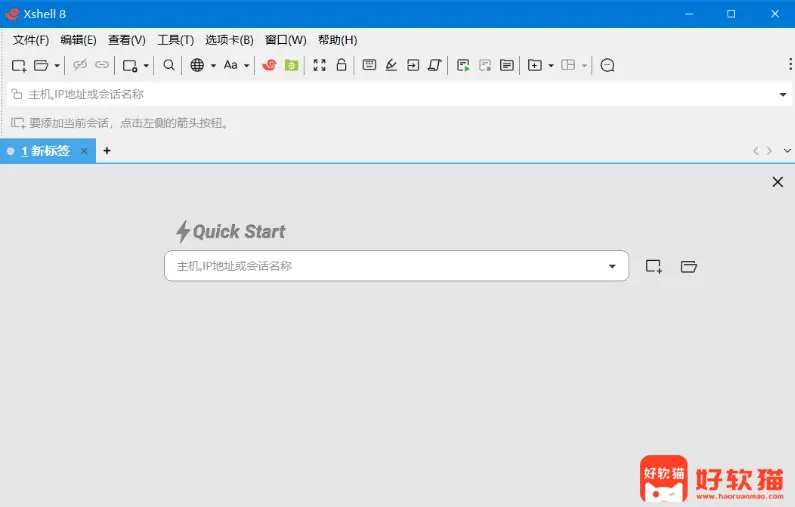Click the Reconnect link icon
795x507 pixels.
[x=102, y=65]
